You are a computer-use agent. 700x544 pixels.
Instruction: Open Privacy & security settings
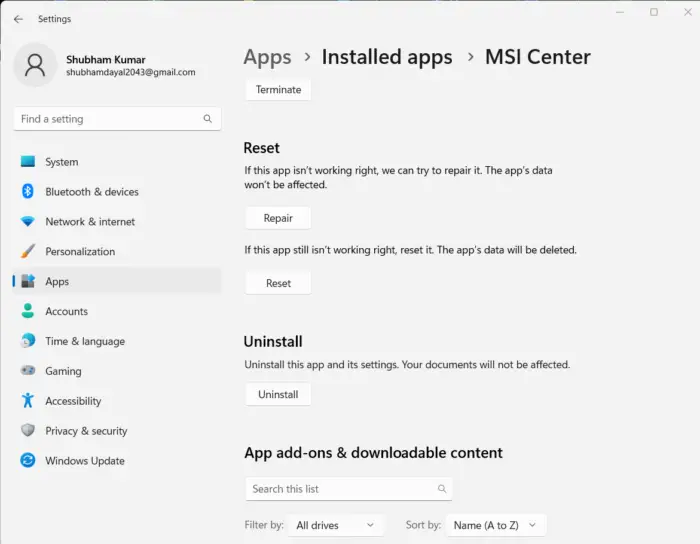[x=117, y=431]
